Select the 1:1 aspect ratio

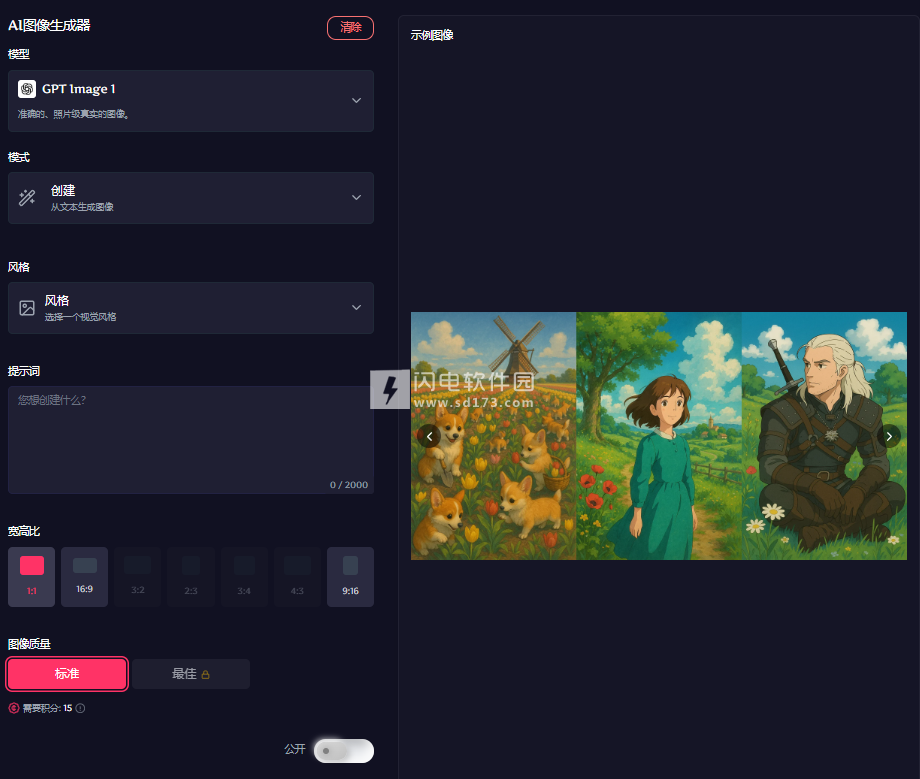[x=32, y=577]
